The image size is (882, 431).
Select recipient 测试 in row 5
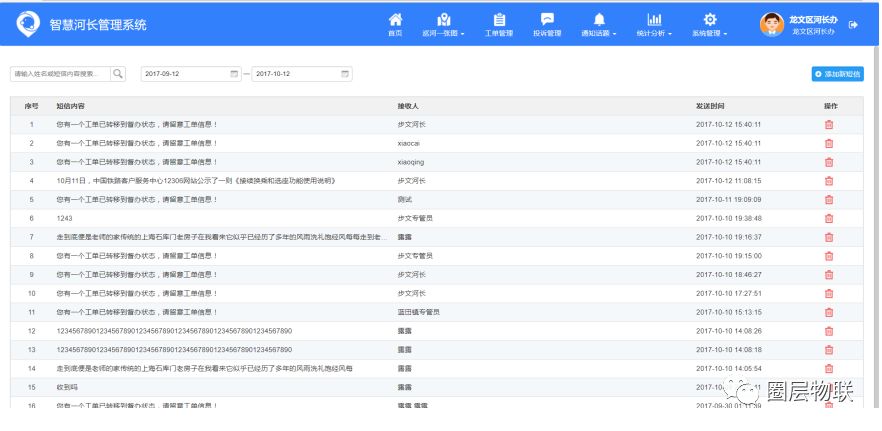tap(404, 200)
